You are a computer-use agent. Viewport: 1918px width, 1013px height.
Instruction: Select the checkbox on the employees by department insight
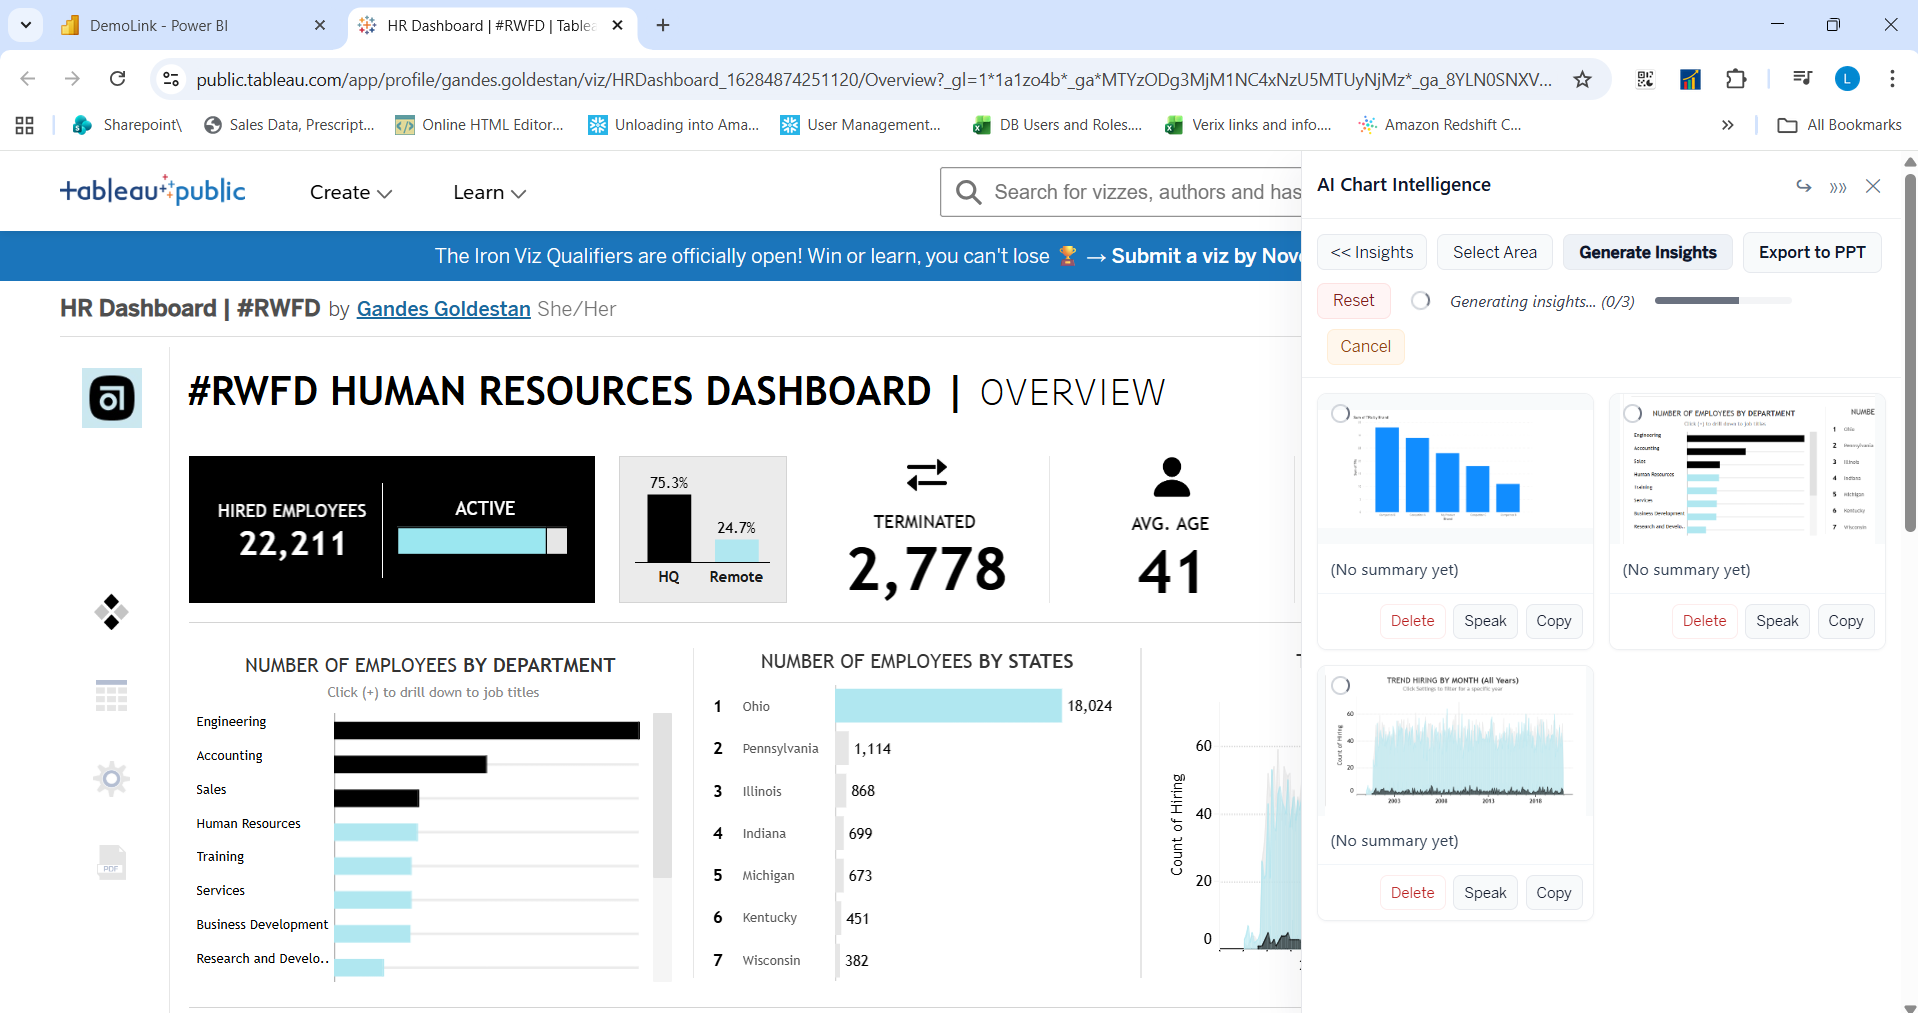(1631, 411)
